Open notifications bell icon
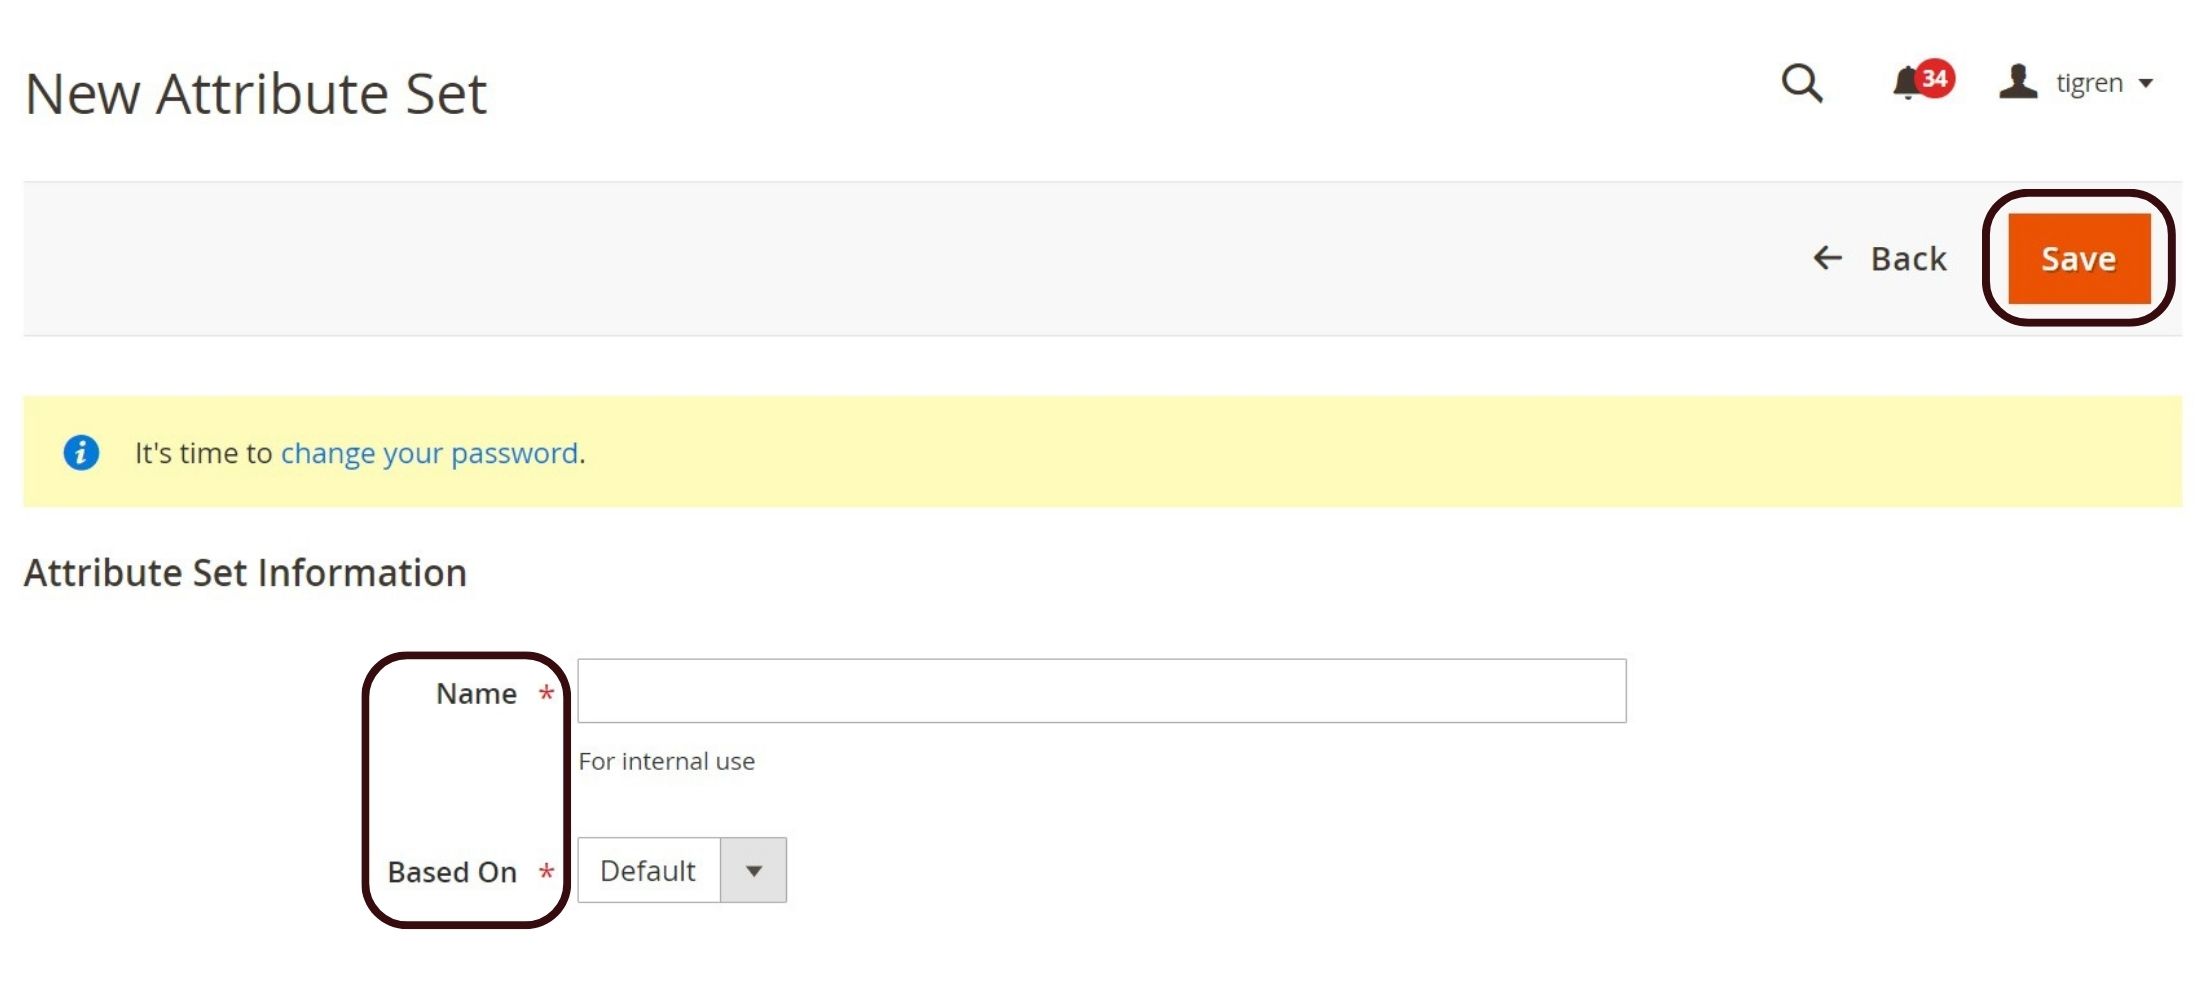This screenshot has height=1000, width=2196. [x=1907, y=83]
